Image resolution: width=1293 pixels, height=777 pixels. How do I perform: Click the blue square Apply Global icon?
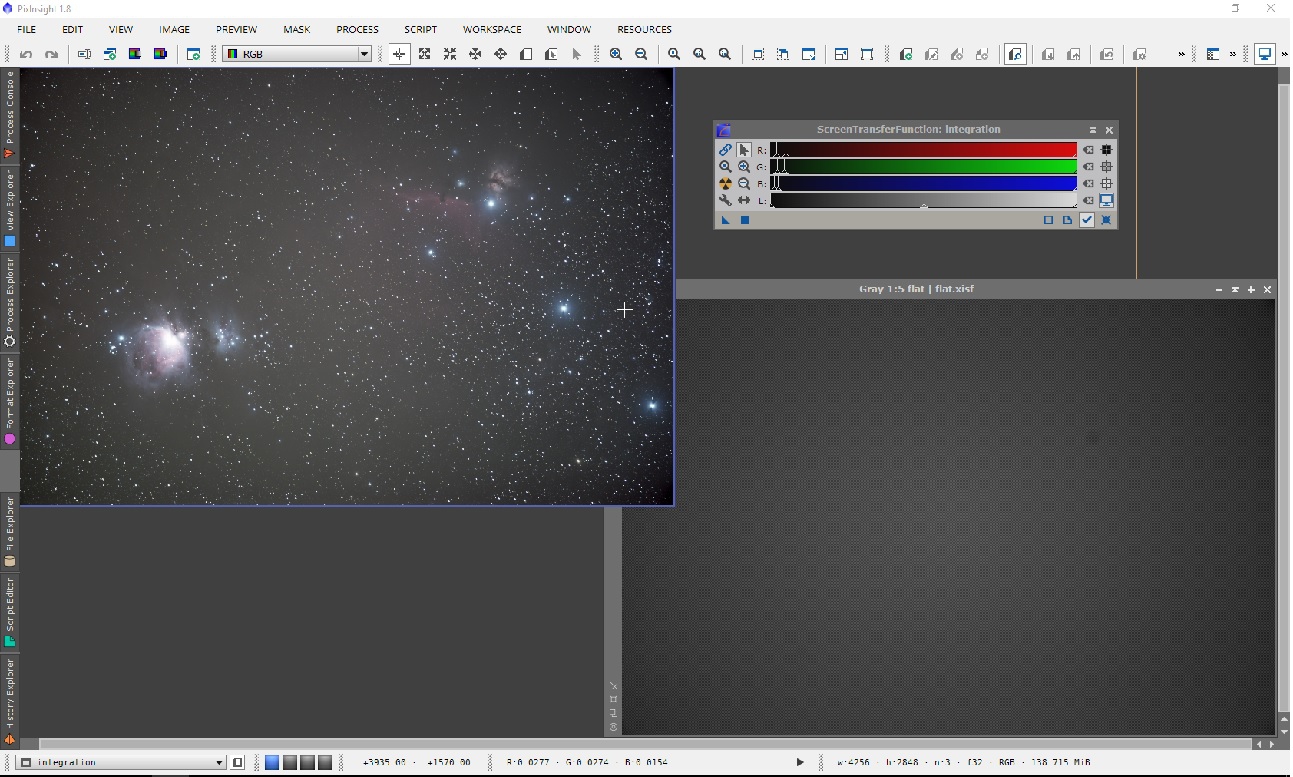(x=745, y=220)
